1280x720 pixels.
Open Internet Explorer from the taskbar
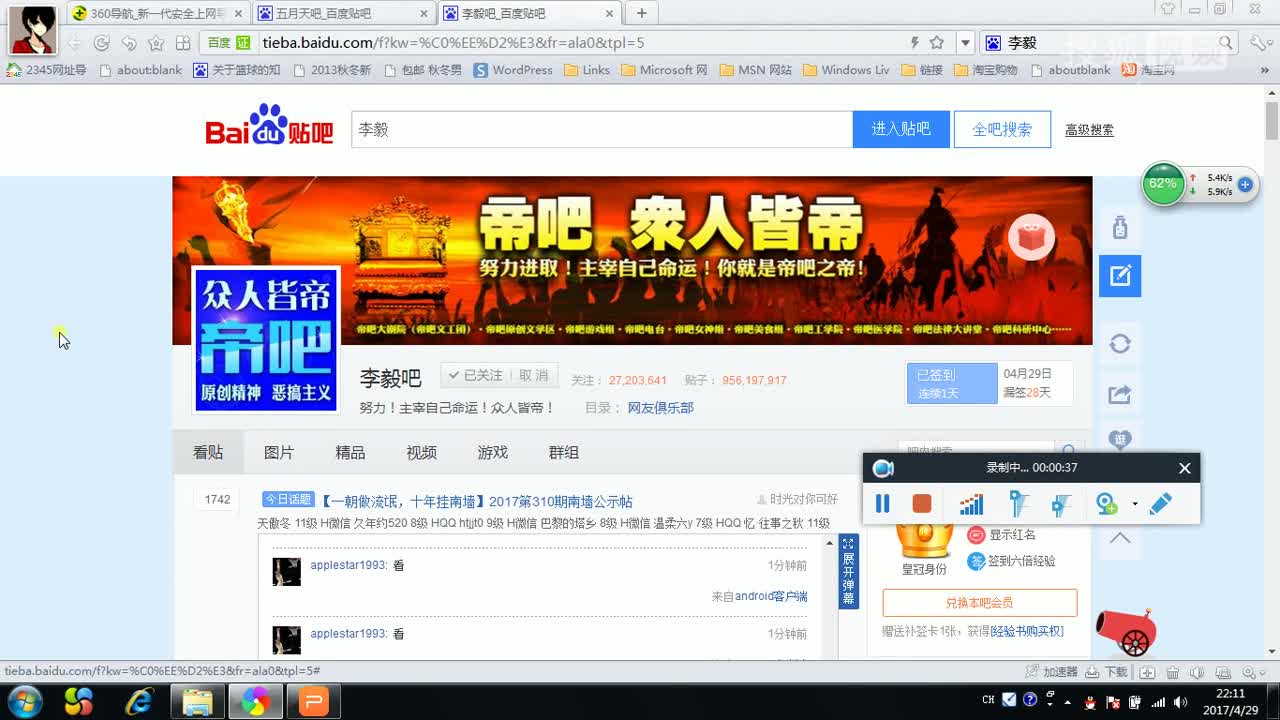click(x=140, y=701)
